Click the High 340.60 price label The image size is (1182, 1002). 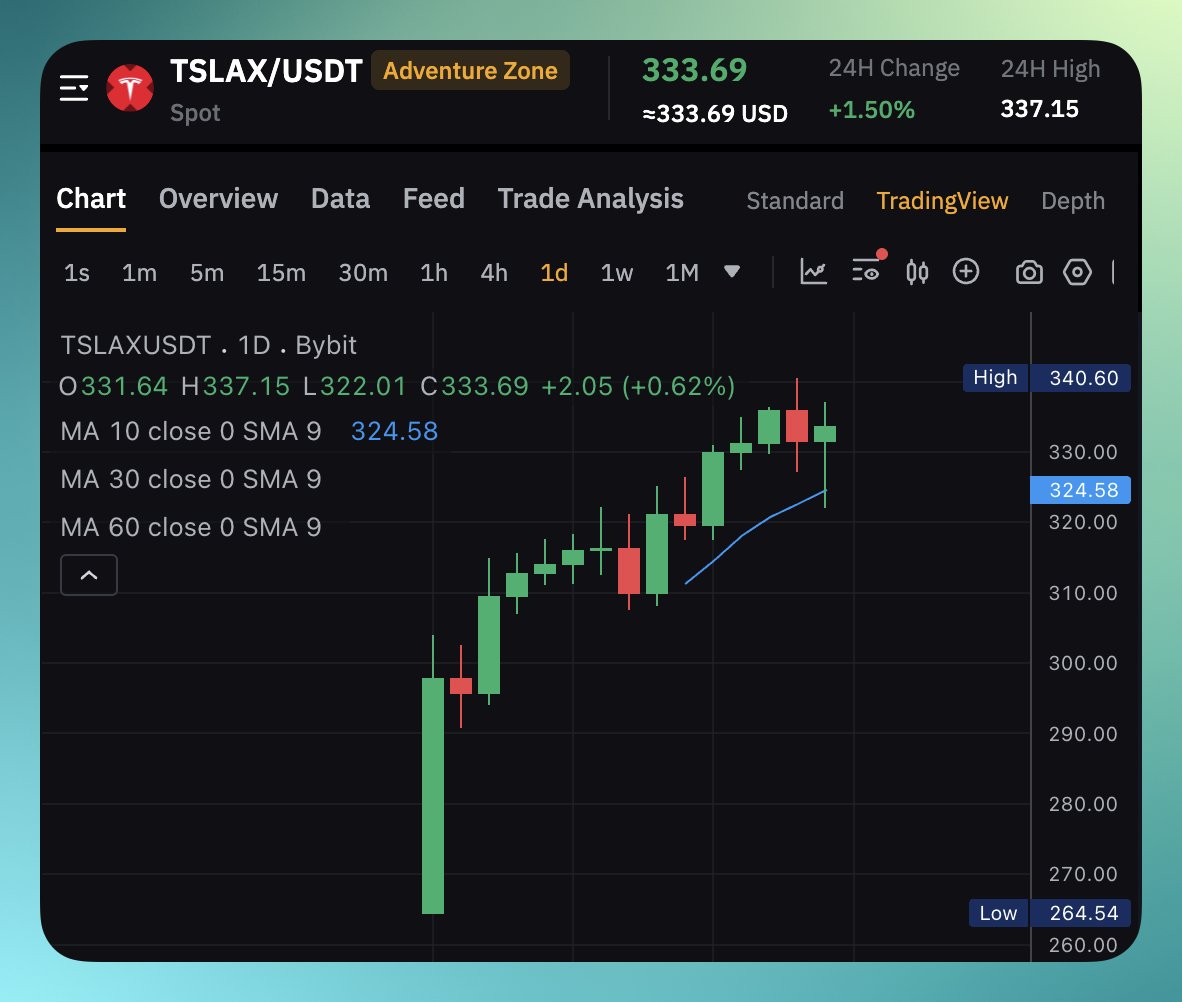pyautogui.click(x=1046, y=378)
